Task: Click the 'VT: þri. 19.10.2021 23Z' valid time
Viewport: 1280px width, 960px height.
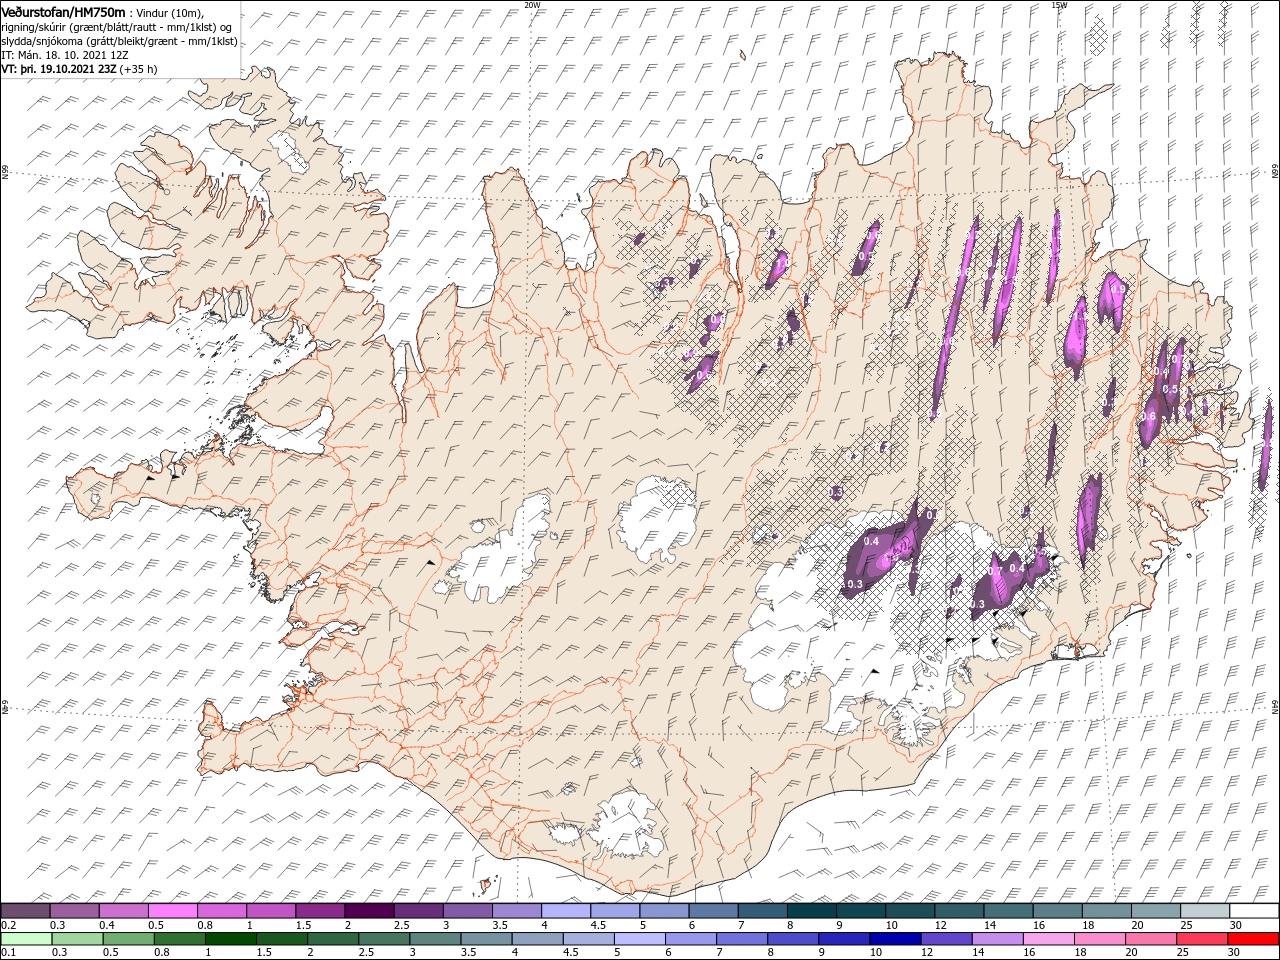Action: pyautogui.click(x=59, y=69)
